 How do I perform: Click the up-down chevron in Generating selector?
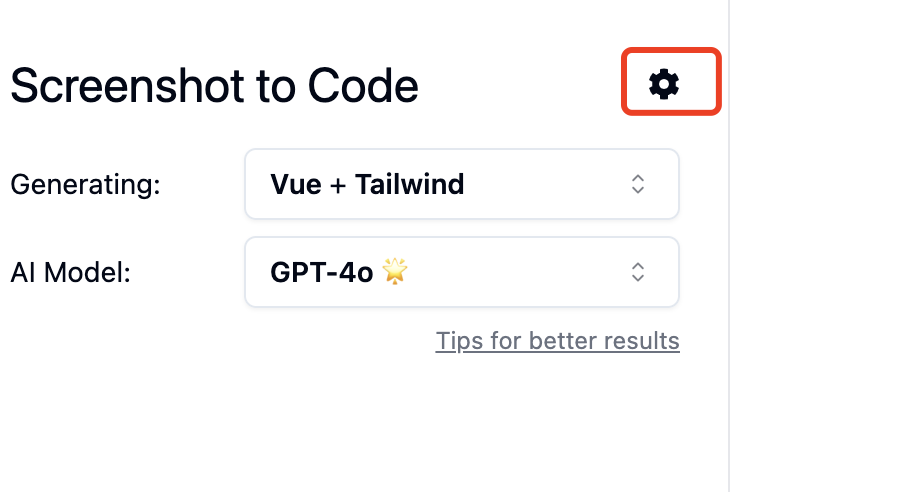pos(638,184)
